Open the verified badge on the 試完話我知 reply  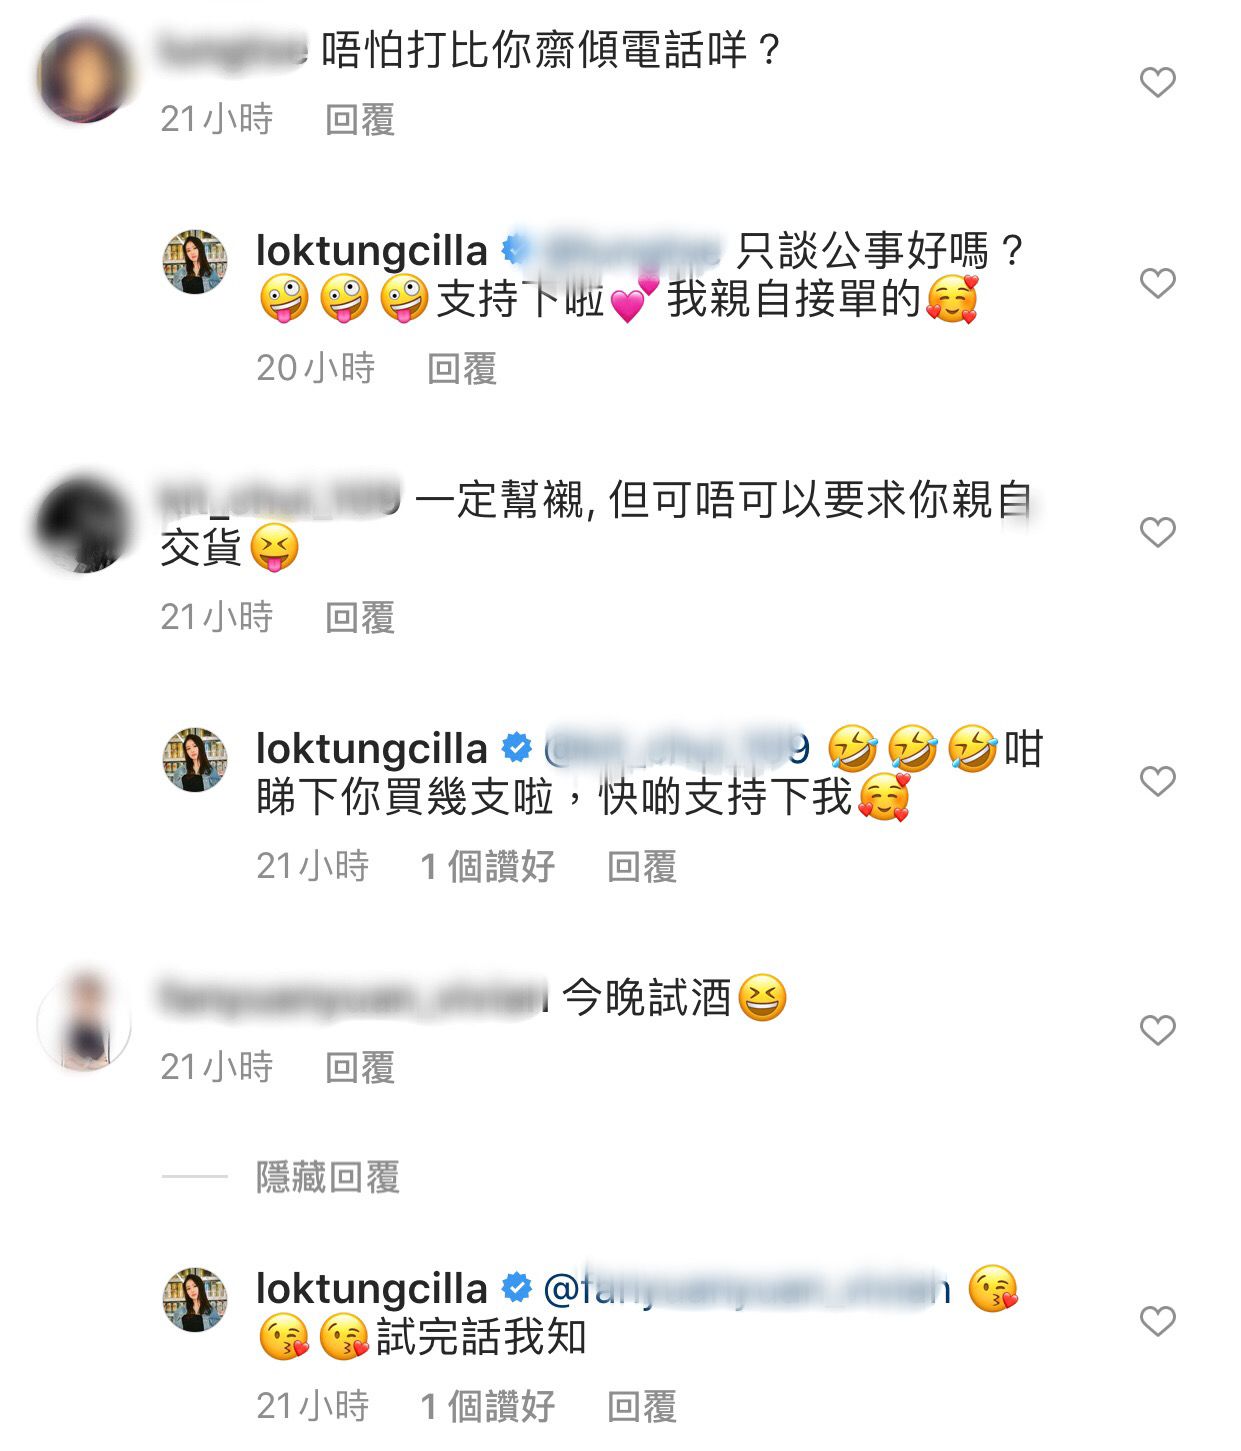(516, 1288)
